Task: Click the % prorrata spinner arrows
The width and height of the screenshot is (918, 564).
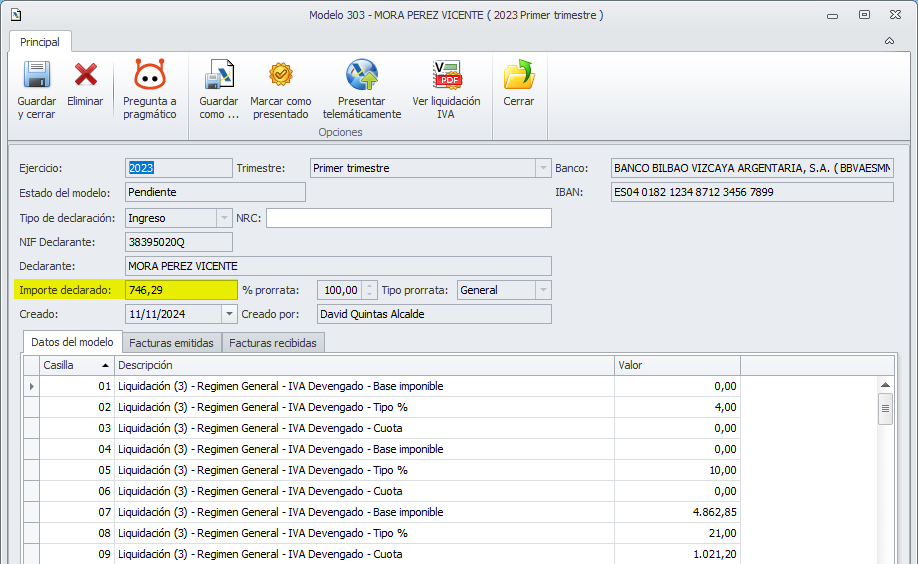Action: pyautogui.click(x=370, y=290)
